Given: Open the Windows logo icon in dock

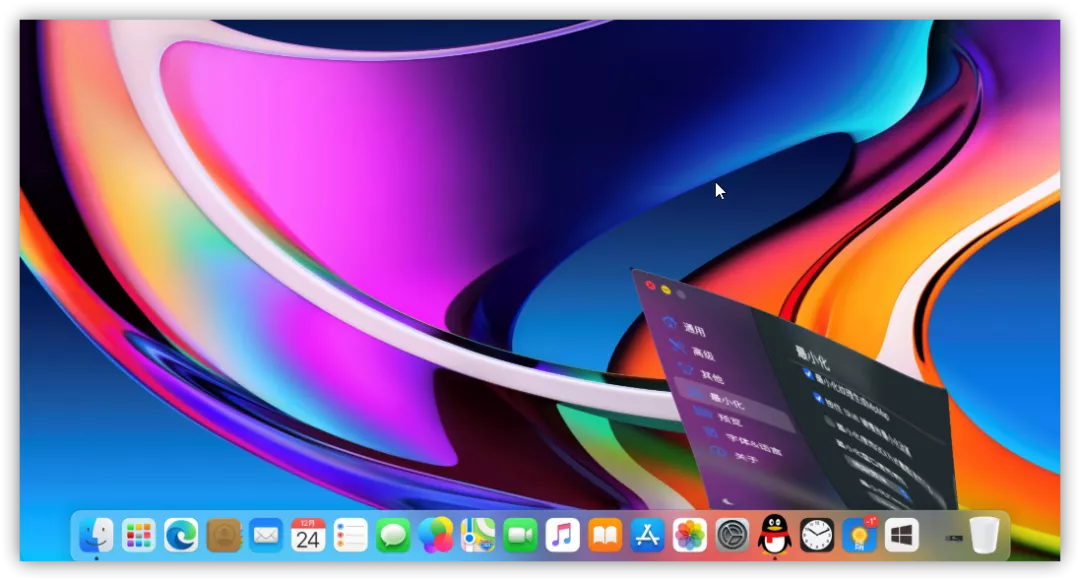Looking at the screenshot, I should (x=902, y=535).
